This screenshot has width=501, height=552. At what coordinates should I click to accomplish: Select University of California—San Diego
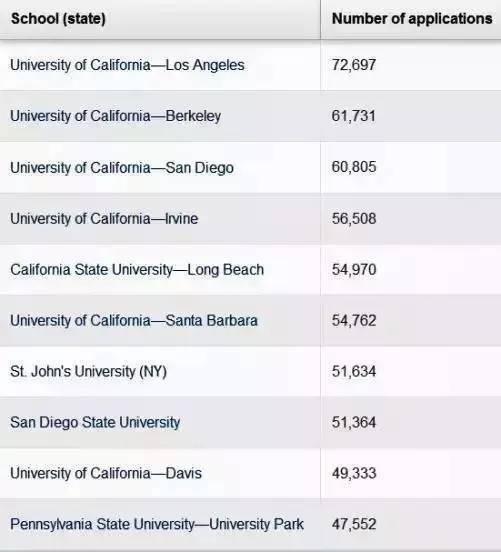pyautogui.click(x=122, y=168)
